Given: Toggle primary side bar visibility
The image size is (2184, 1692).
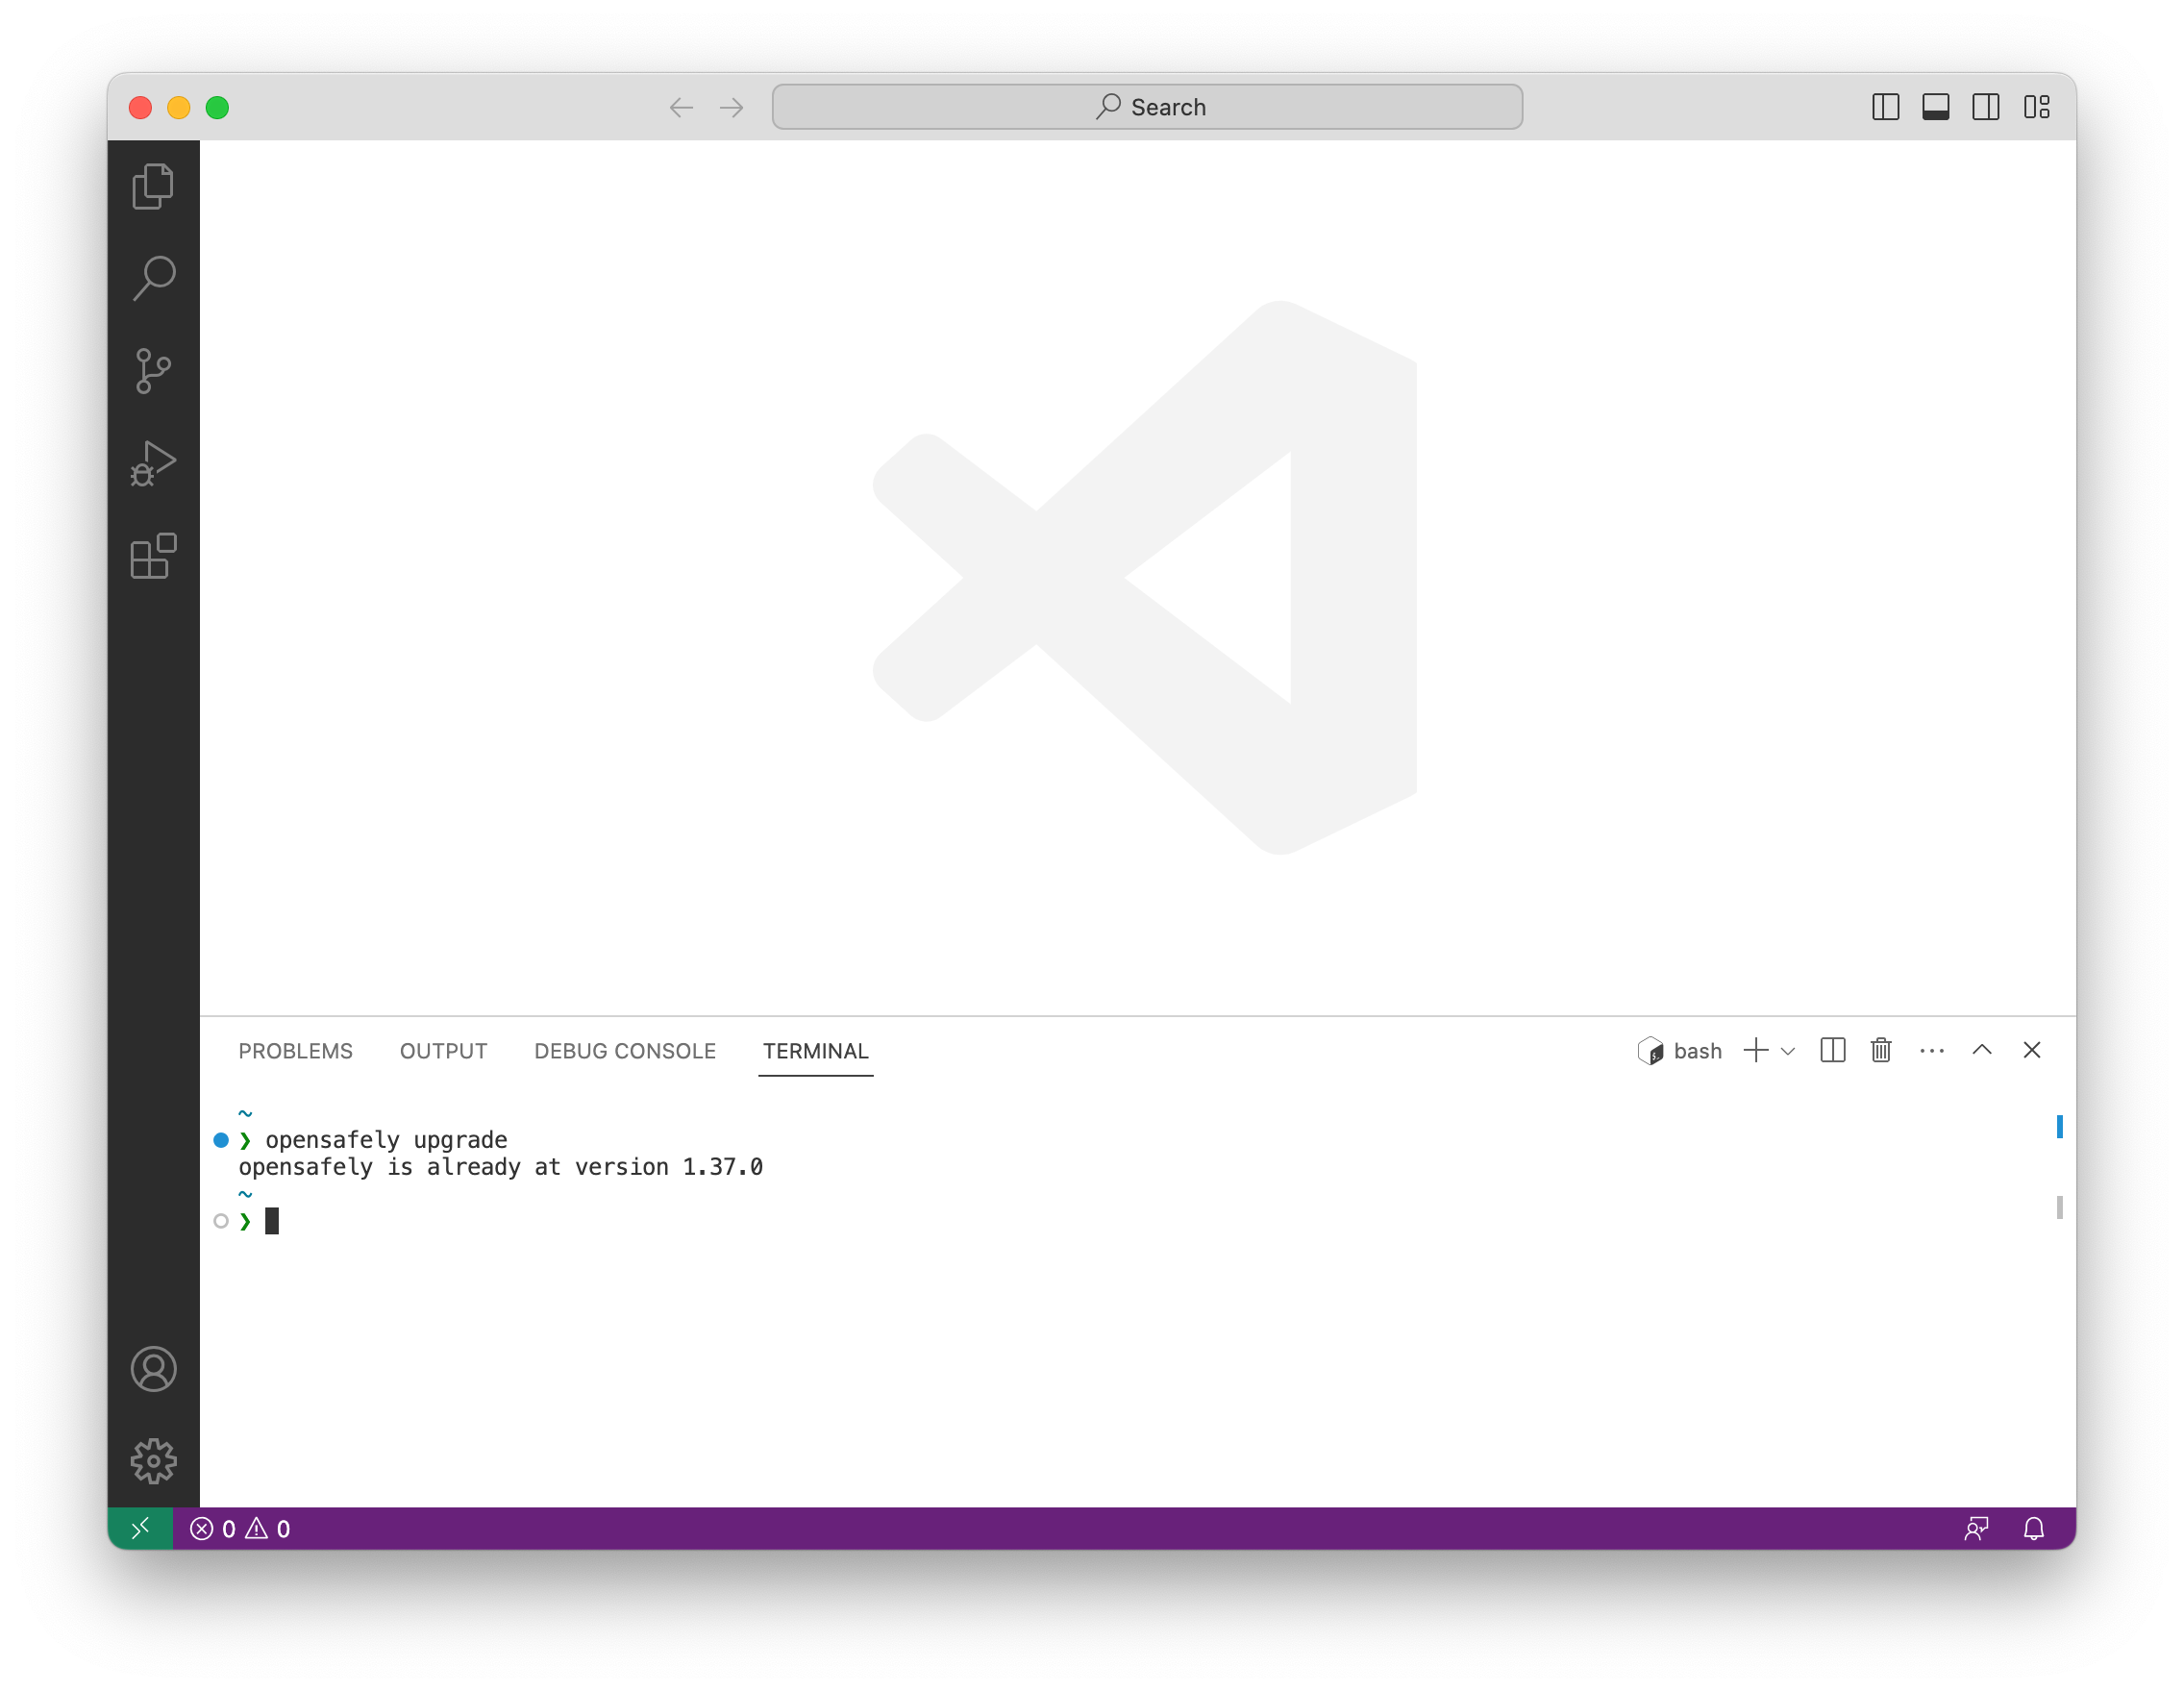Looking at the screenshot, I should [1885, 107].
